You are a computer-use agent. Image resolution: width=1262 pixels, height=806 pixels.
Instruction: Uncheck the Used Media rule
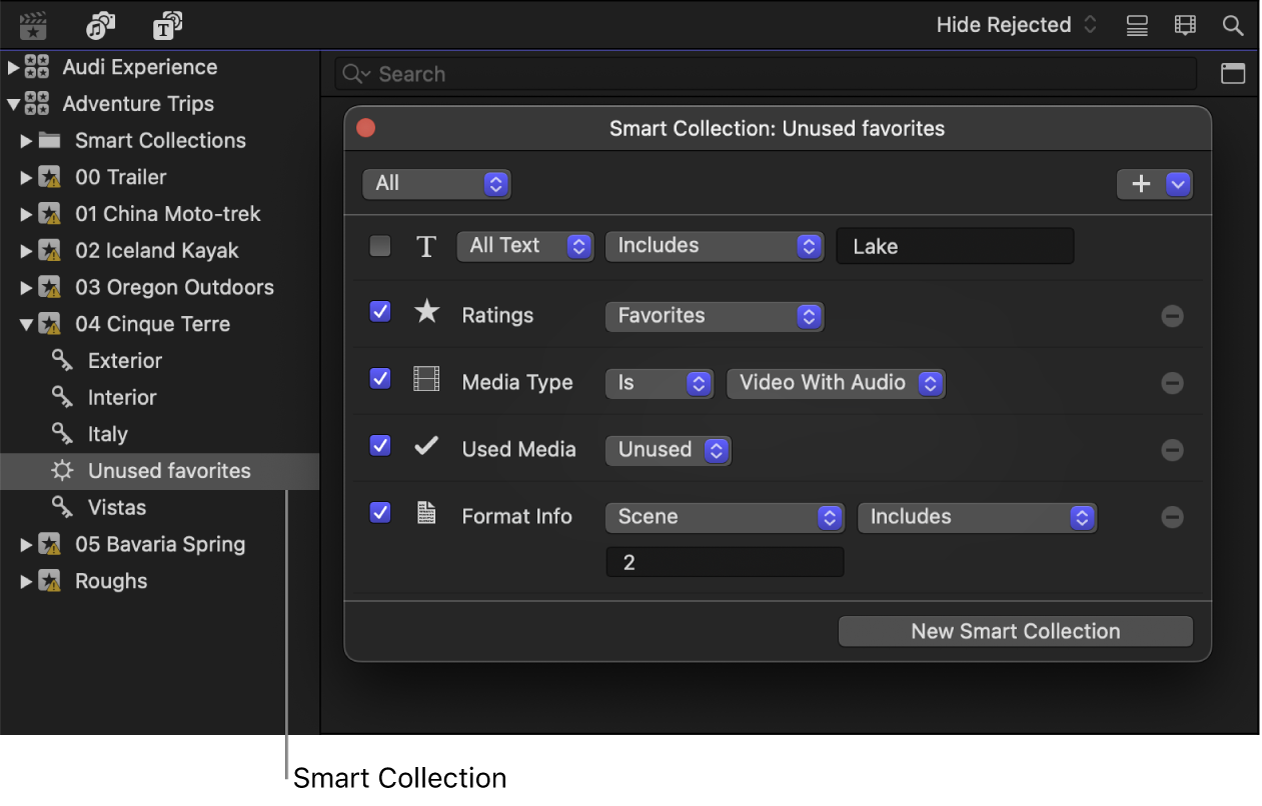(x=379, y=446)
